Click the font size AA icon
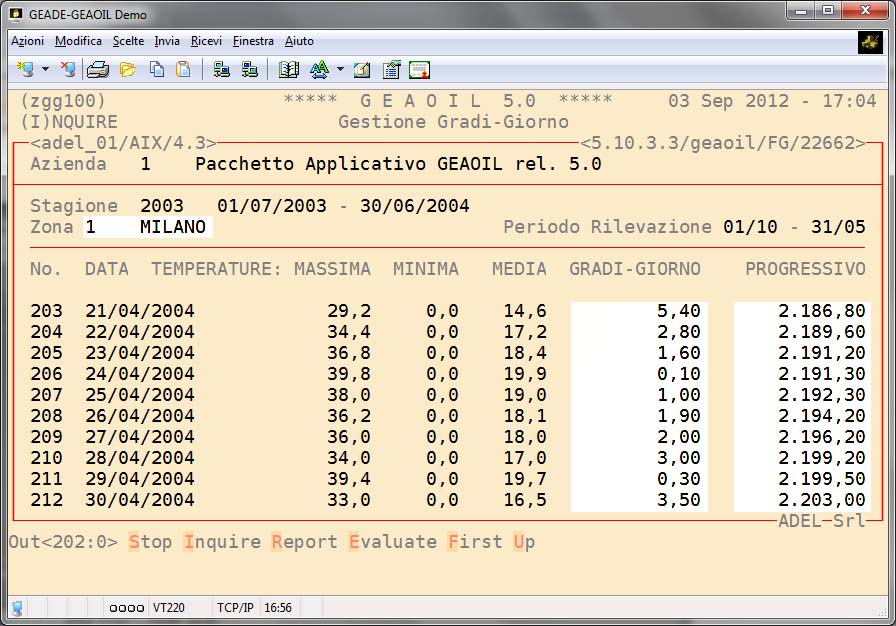Image resolution: width=896 pixels, height=626 pixels. click(319, 70)
